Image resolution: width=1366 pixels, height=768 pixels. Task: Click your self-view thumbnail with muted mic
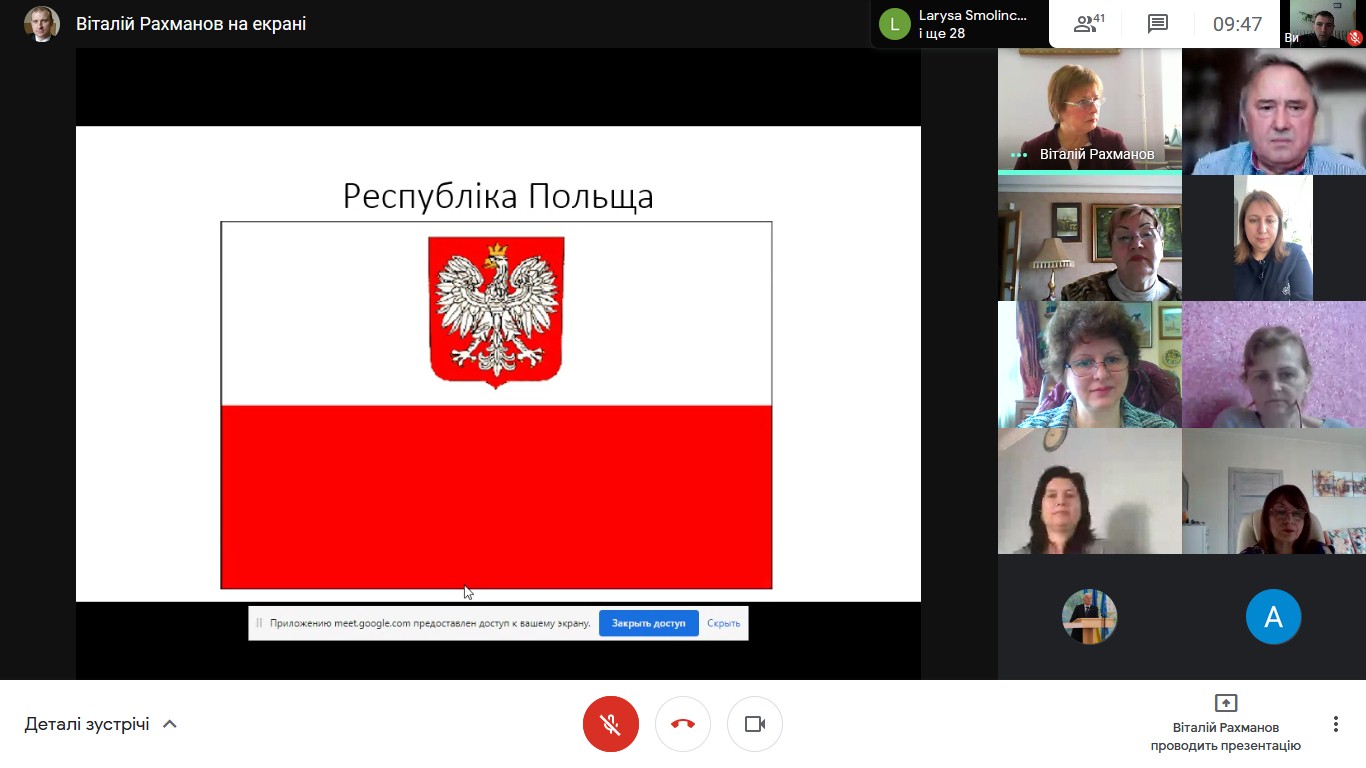click(x=1323, y=24)
